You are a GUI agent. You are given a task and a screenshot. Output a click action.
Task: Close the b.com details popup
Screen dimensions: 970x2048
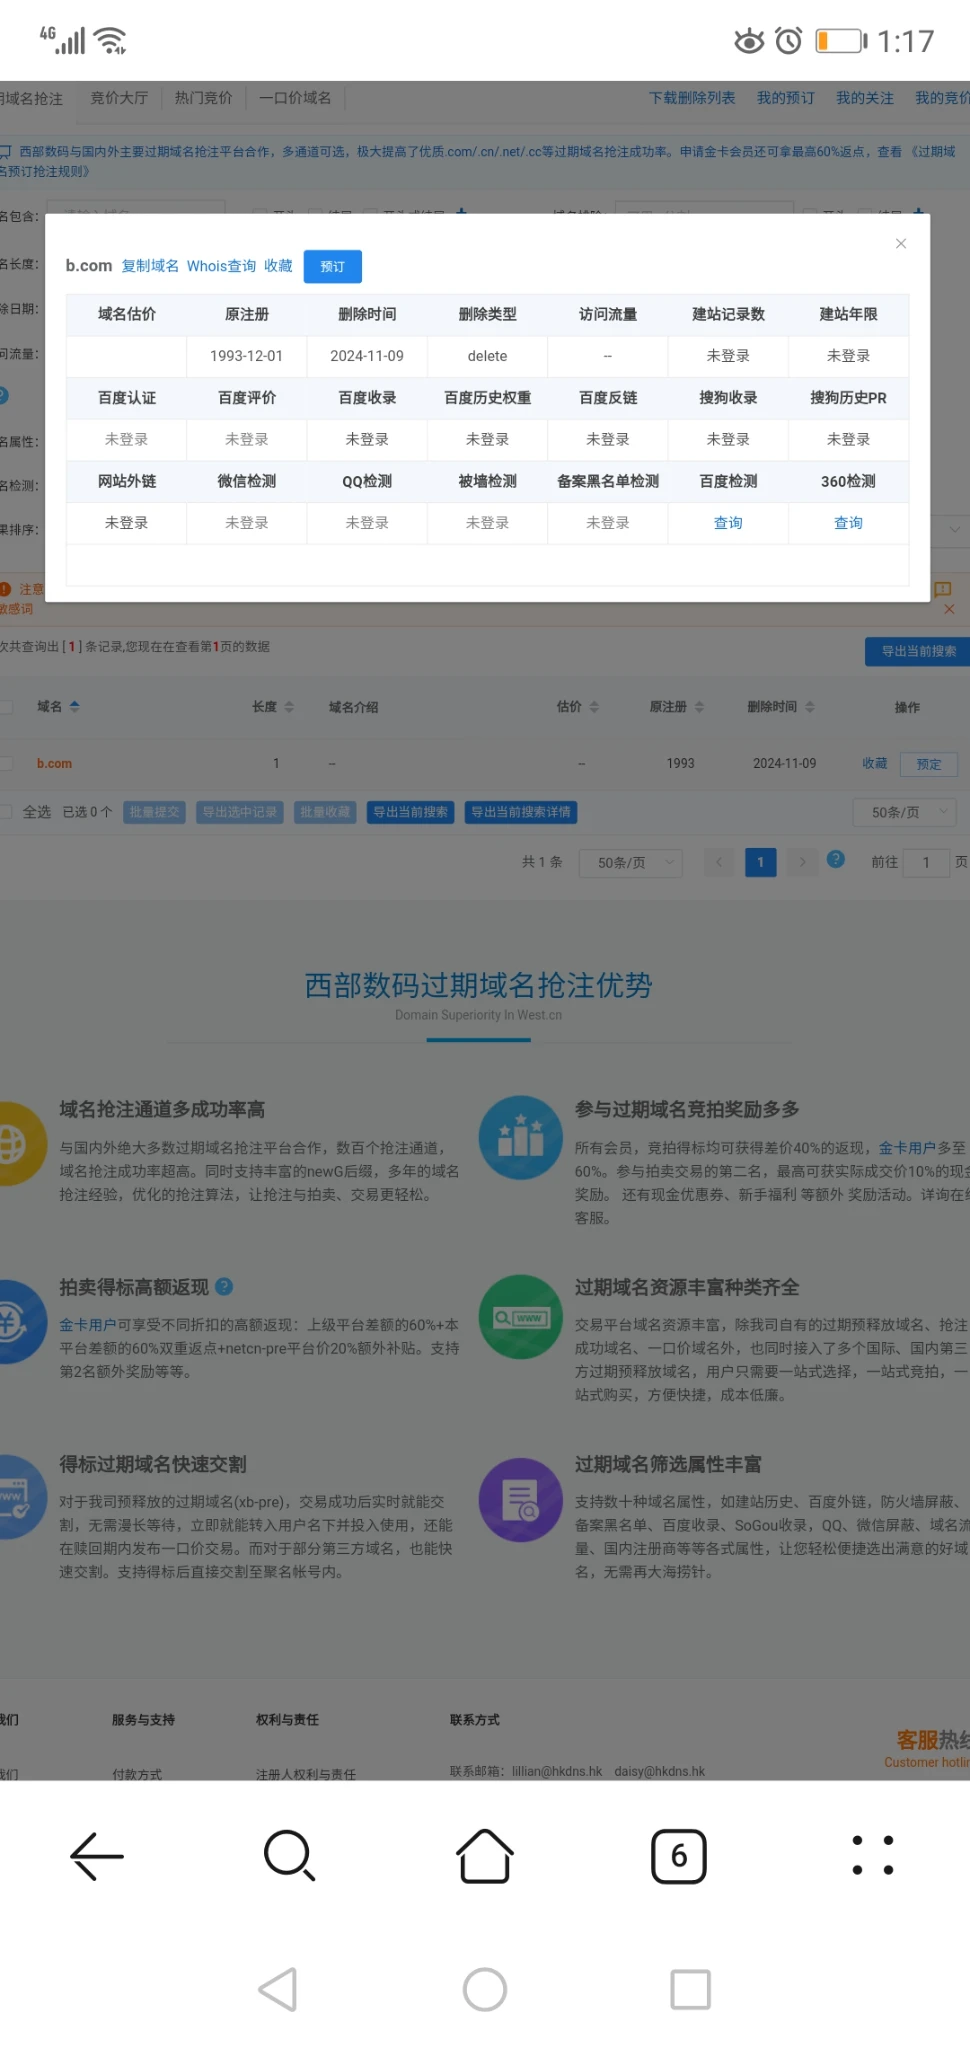click(901, 244)
